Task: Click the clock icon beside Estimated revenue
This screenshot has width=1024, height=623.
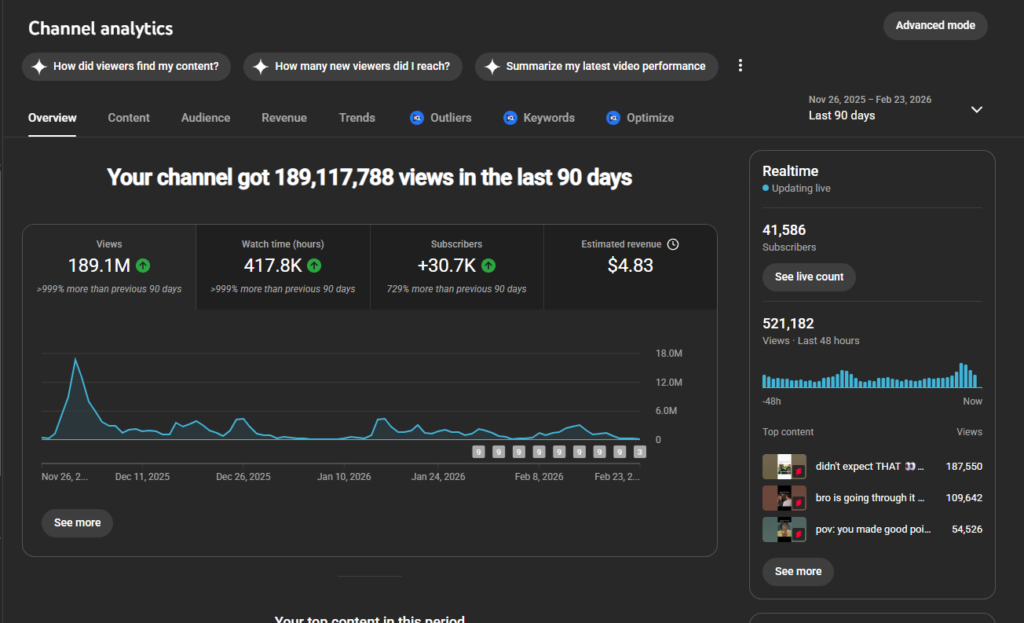Action: coord(673,244)
